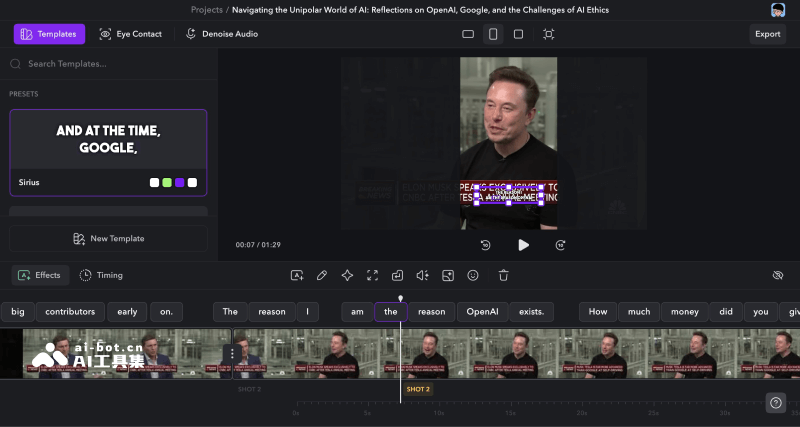
Task: Select the purple color swatch in Sirius
Action: pos(180,183)
